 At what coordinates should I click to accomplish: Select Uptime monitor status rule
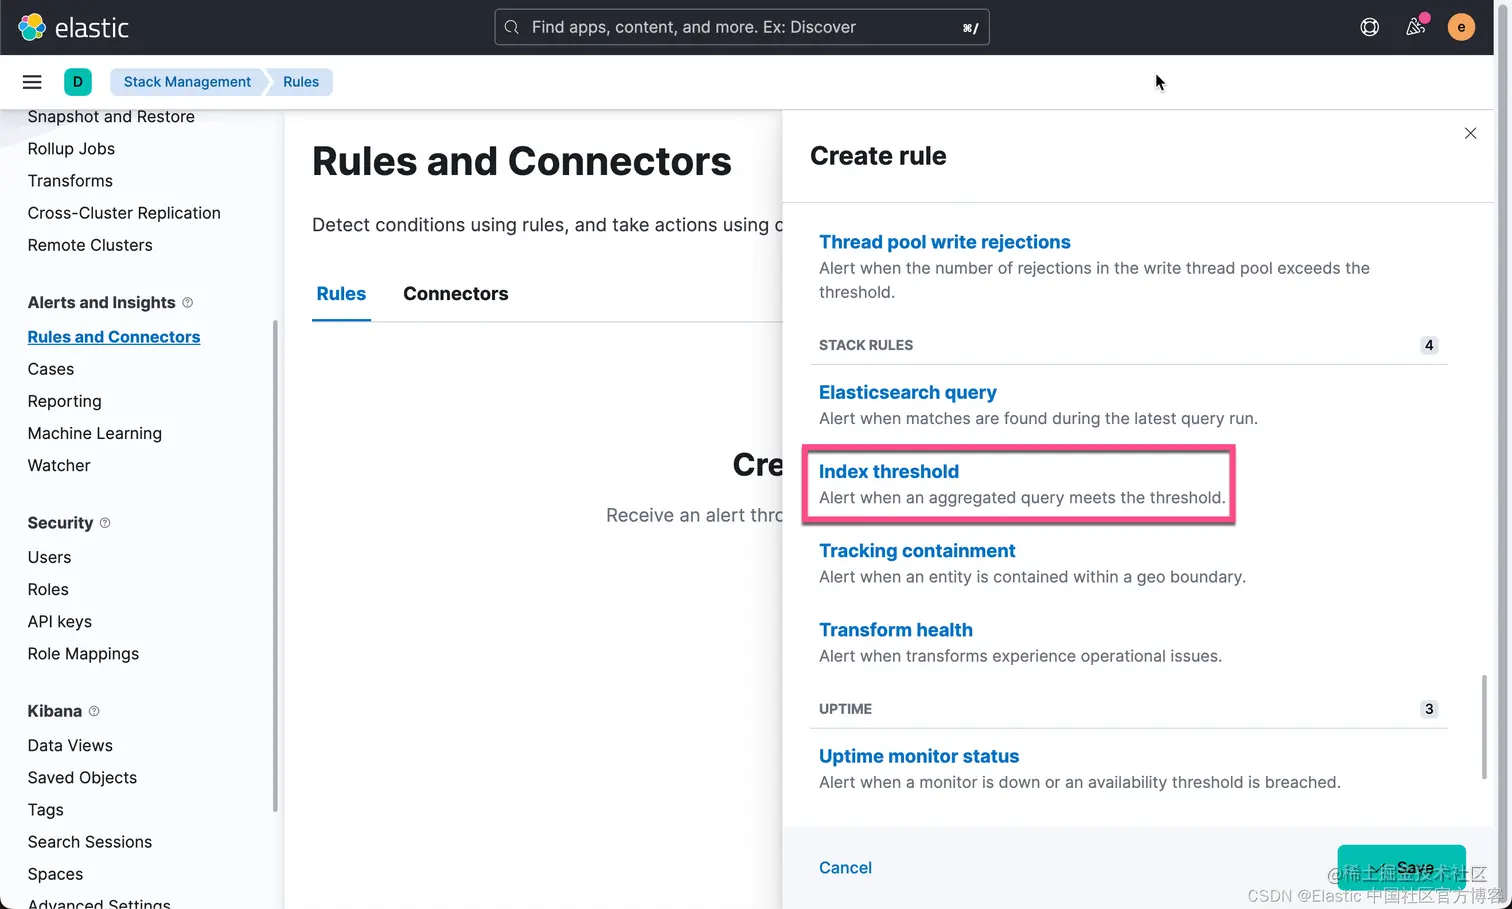point(918,756)
